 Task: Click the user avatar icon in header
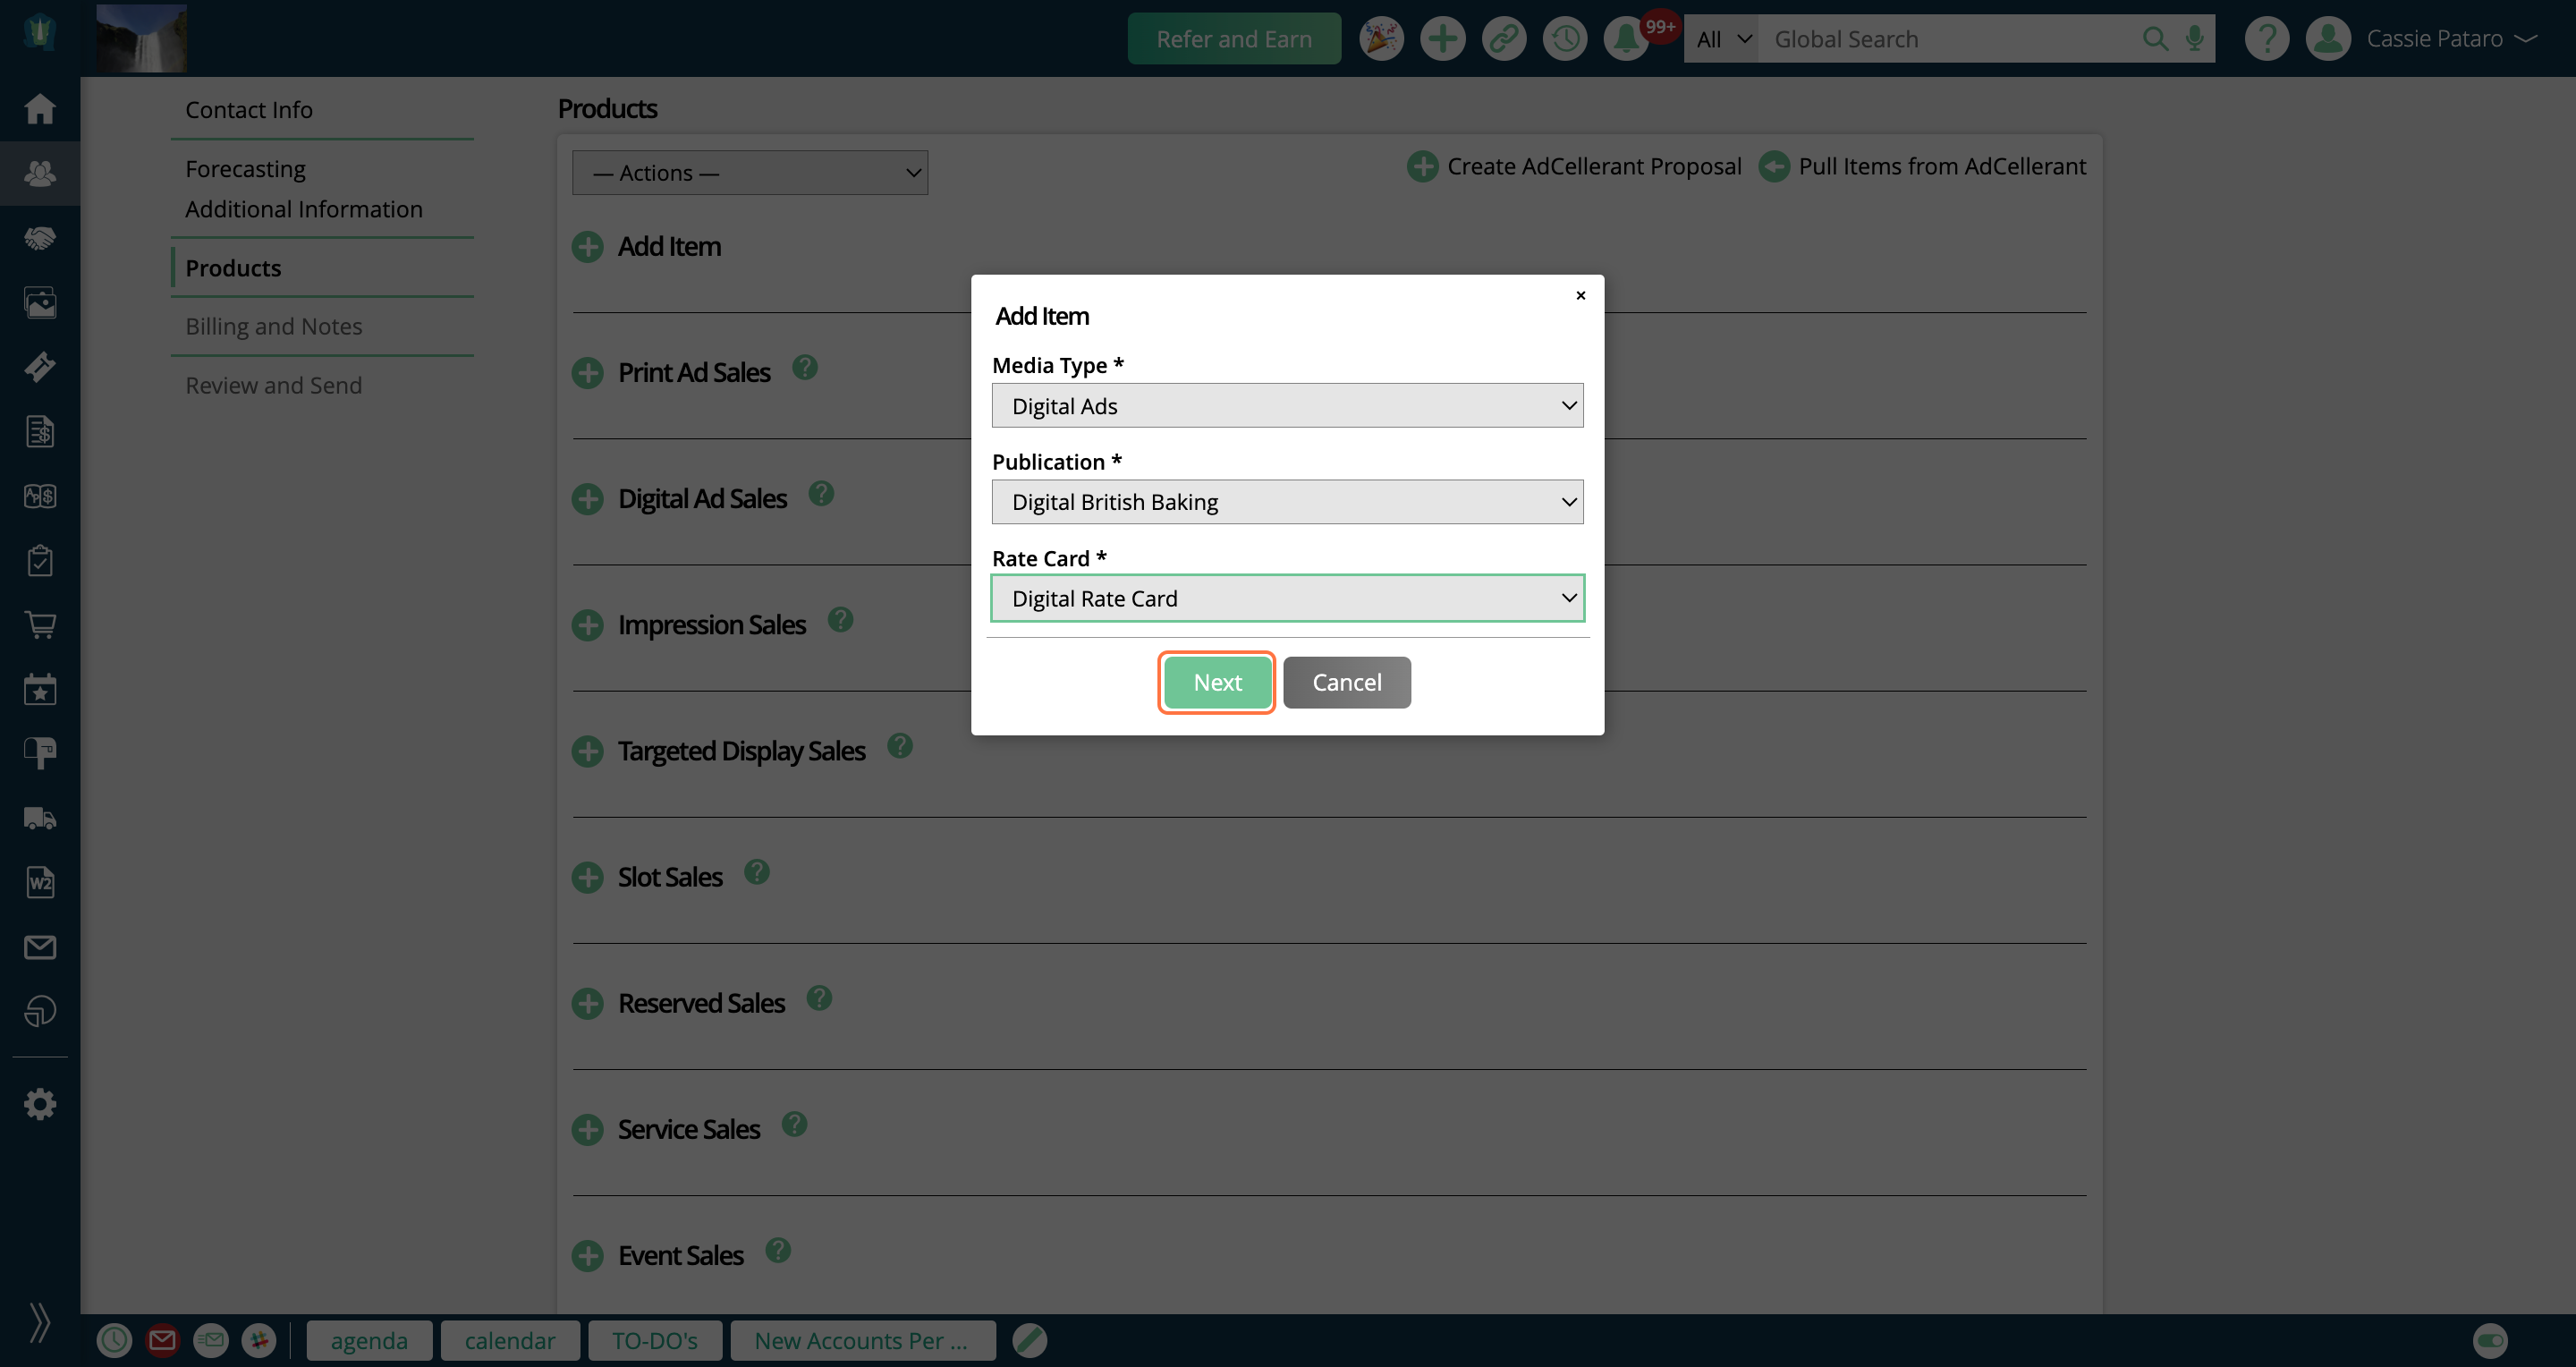pyautogui.click(x=2328, y=39)
